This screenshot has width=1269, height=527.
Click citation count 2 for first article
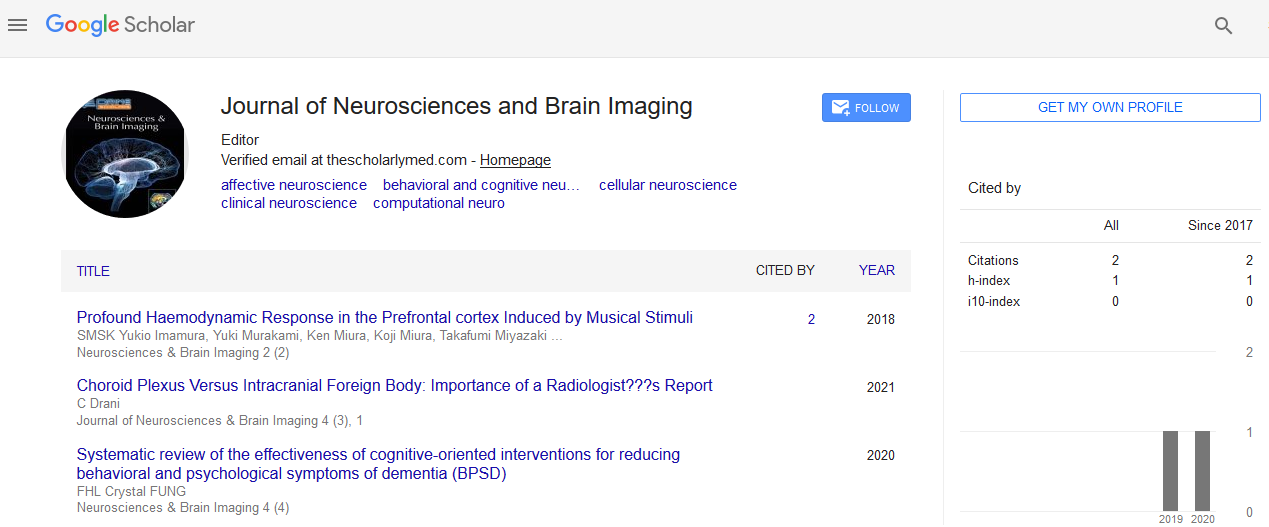811,320
